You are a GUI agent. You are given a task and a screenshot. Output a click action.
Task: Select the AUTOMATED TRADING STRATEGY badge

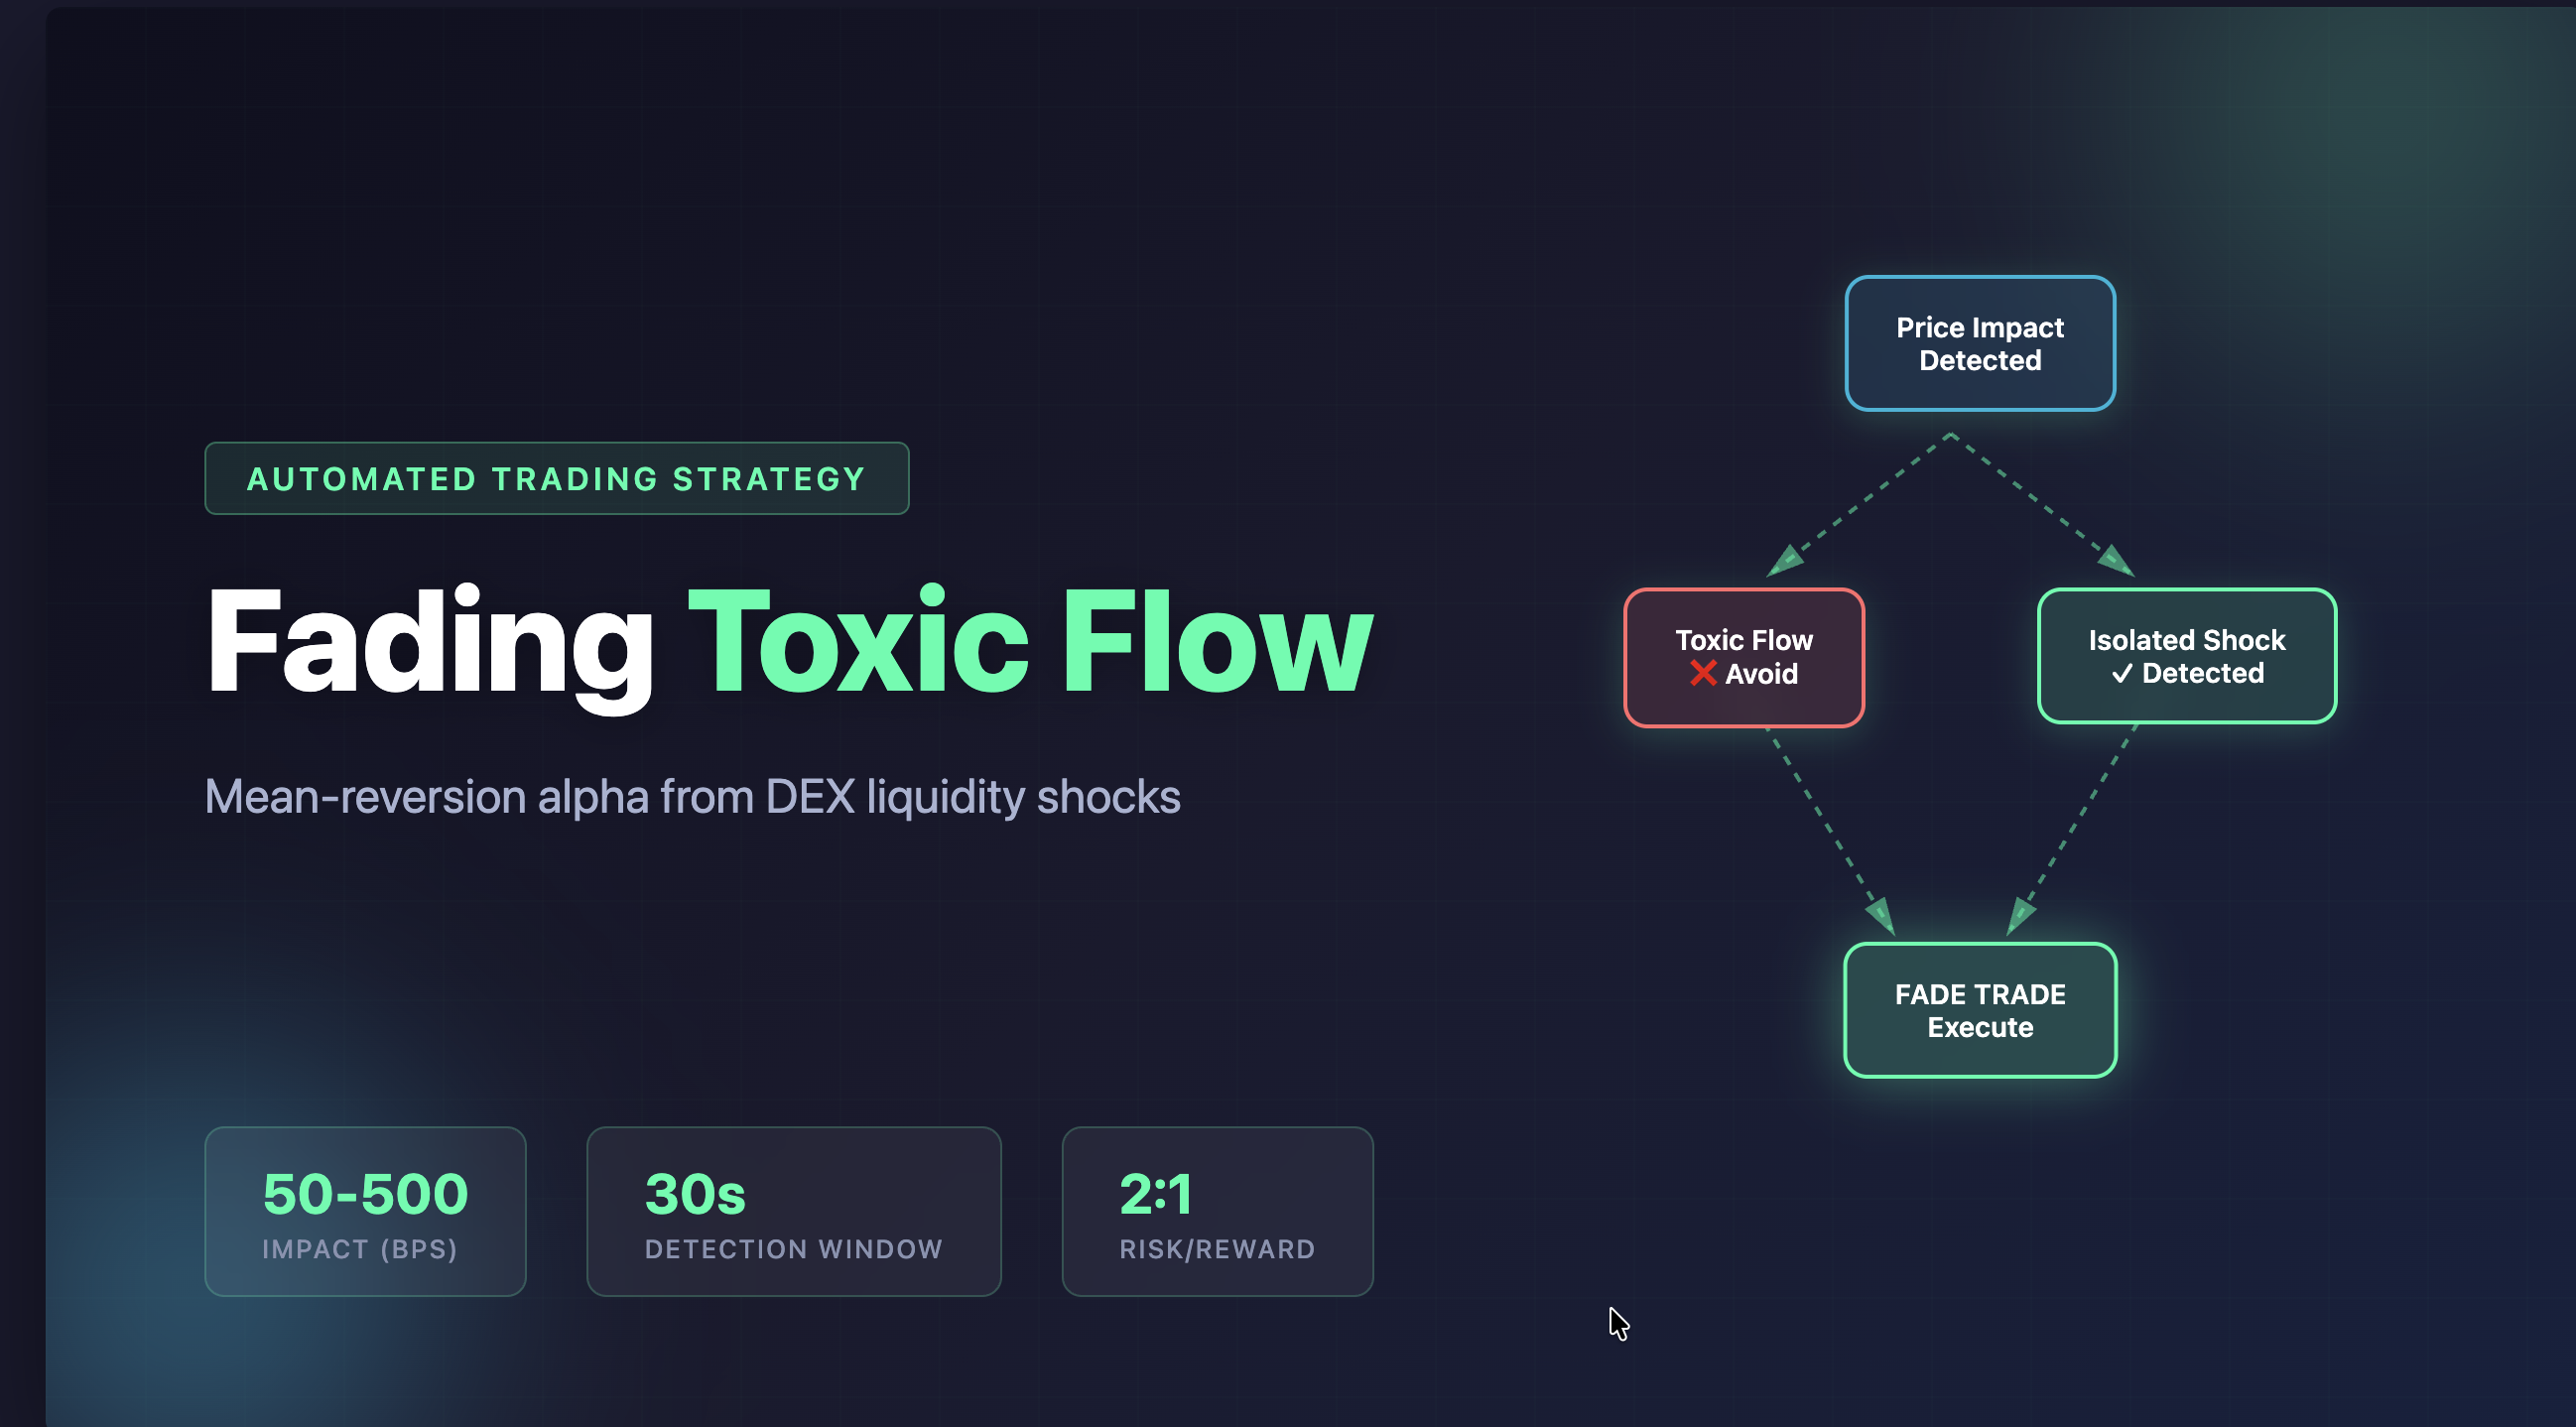[556, 478]
